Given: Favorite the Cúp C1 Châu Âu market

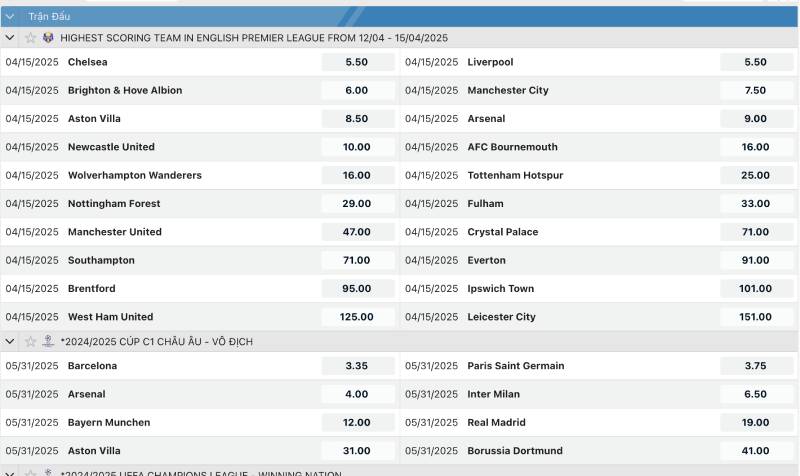Looking at the screenshot, I should click(31, 342).
